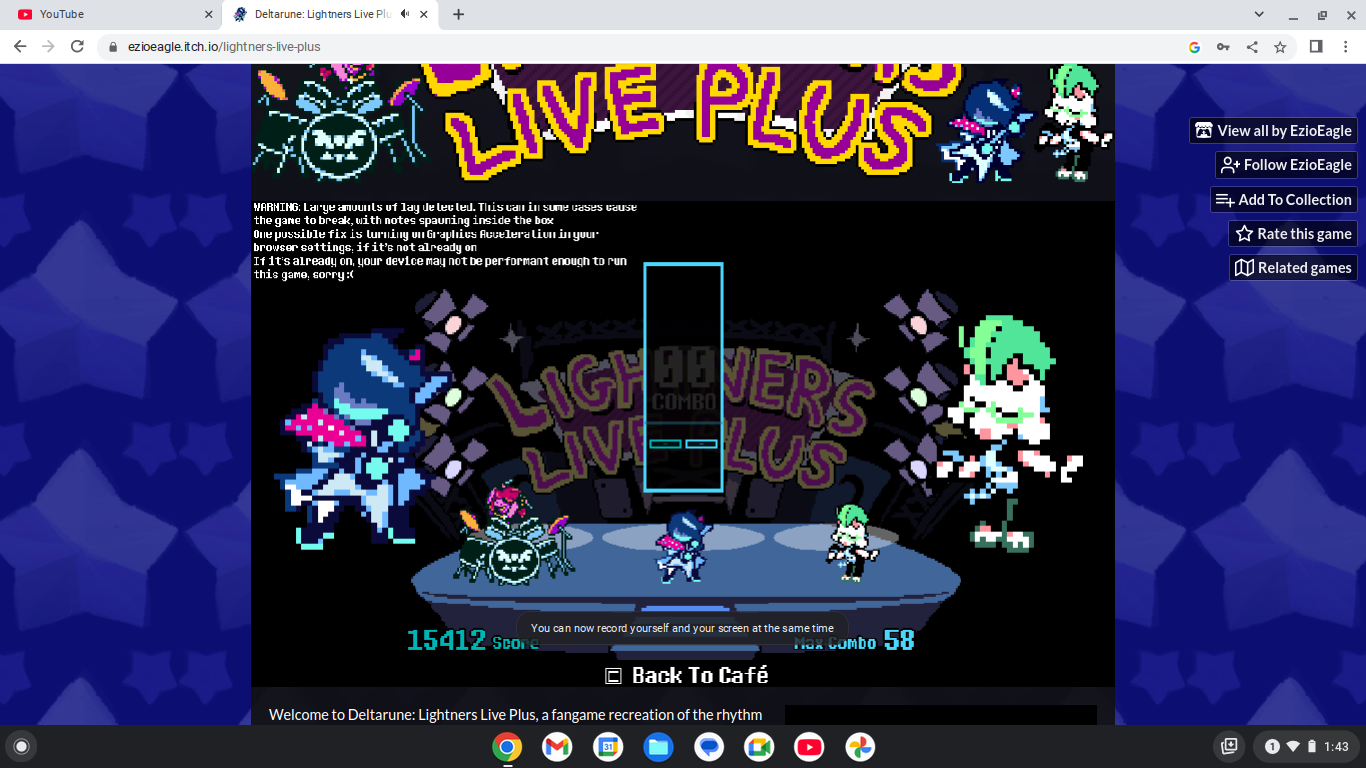This screenshot has height=768, width=1366.
Task: Rate this game
Action: 1292,234
